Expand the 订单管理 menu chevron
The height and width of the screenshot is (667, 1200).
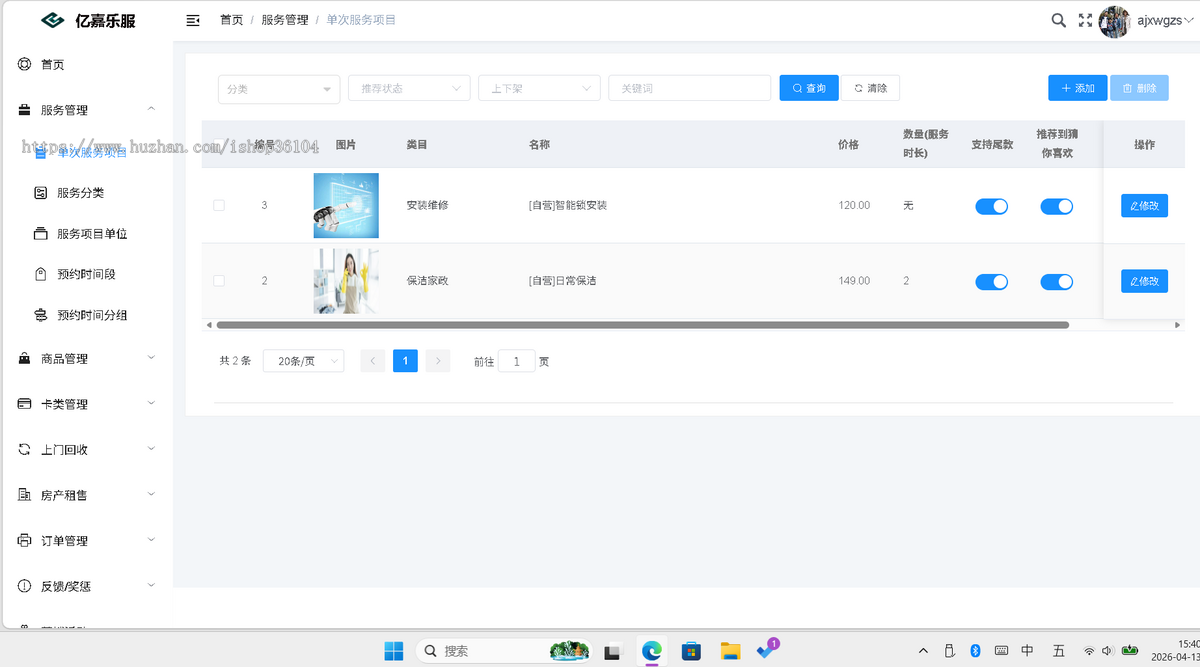[x=151, y=540]
